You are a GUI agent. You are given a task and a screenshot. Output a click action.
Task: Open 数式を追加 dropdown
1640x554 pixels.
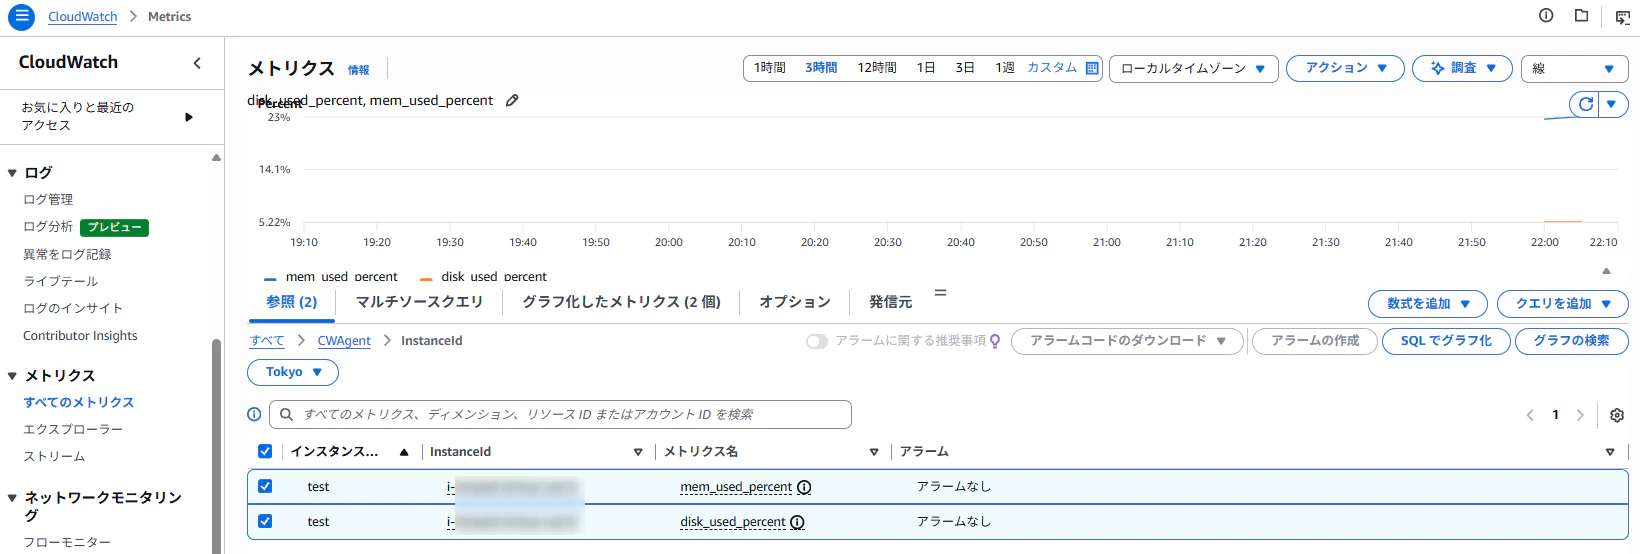click(x=1428, y=304)
